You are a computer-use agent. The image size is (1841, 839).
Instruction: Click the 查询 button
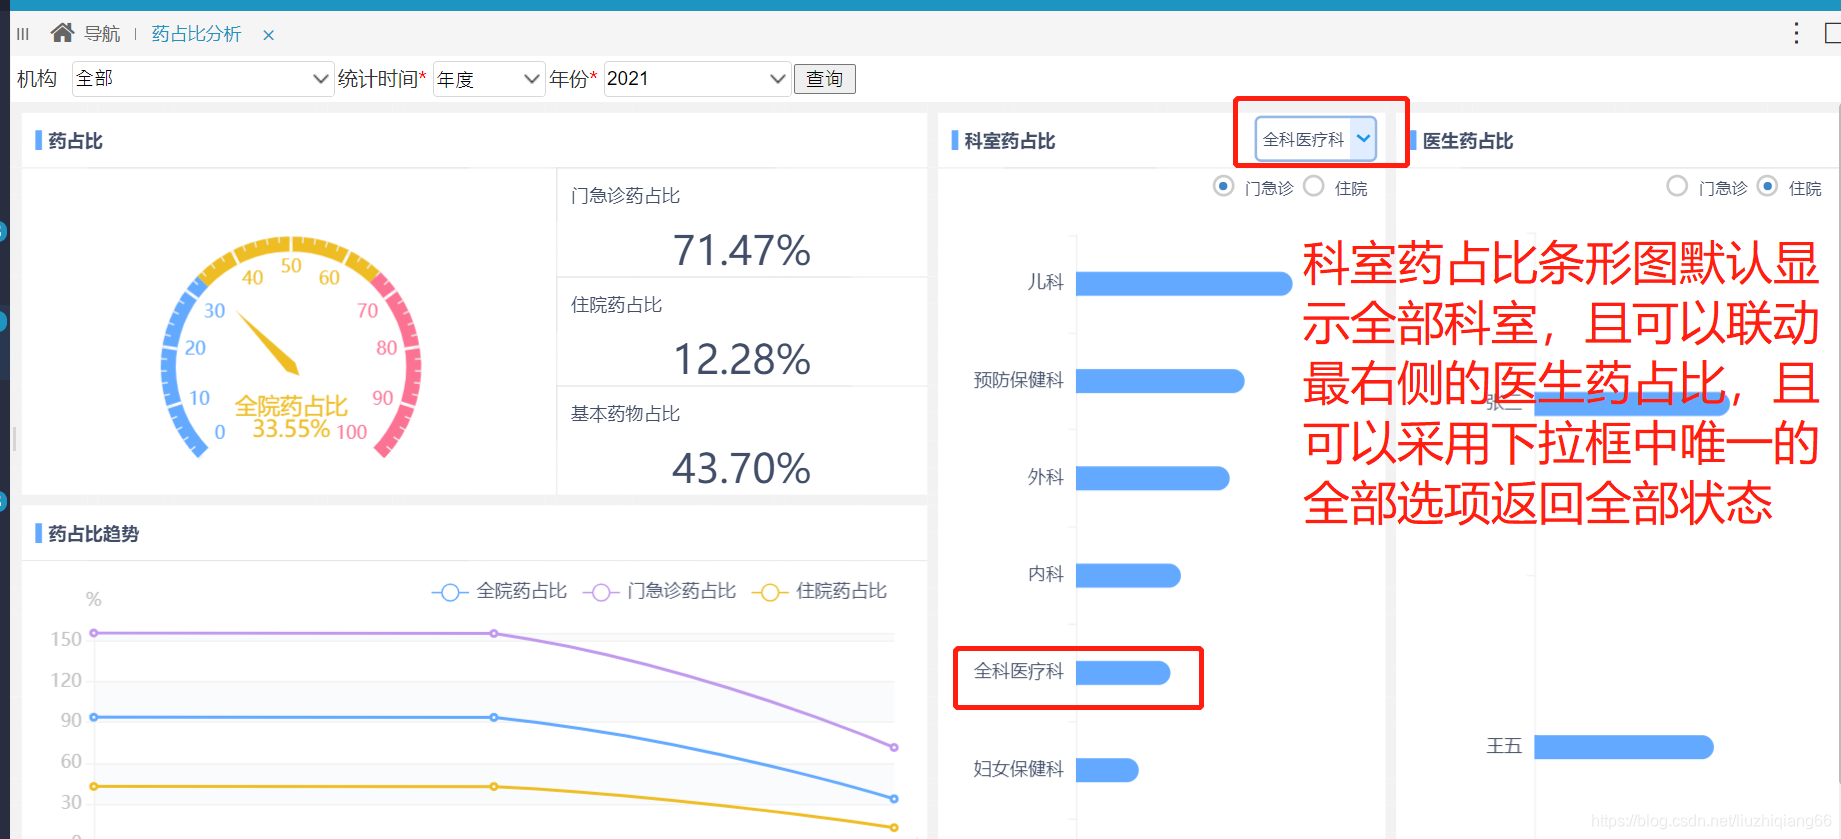pyautogui.click(x=825, y=79)
